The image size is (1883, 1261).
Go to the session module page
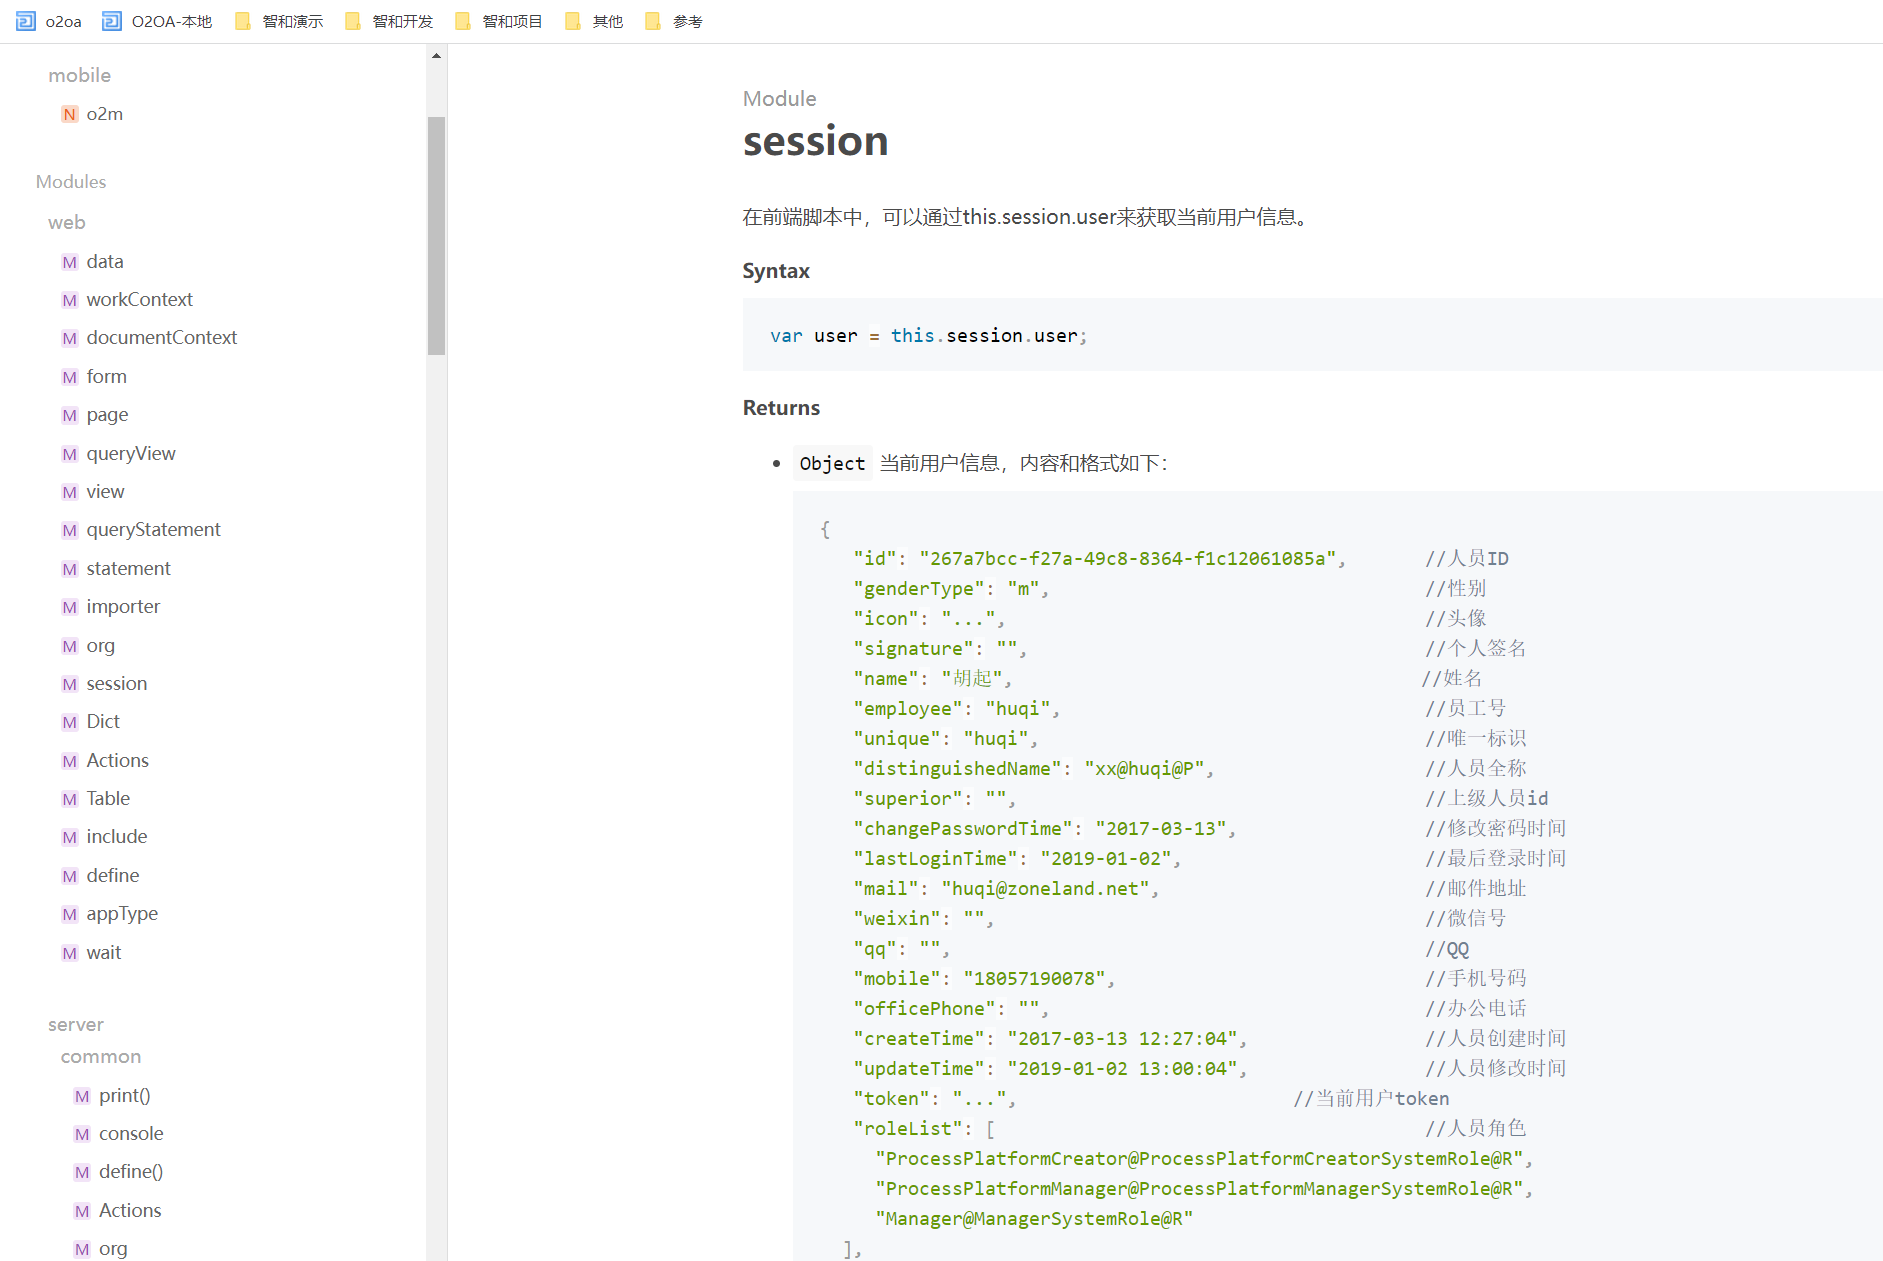[116, 684]
